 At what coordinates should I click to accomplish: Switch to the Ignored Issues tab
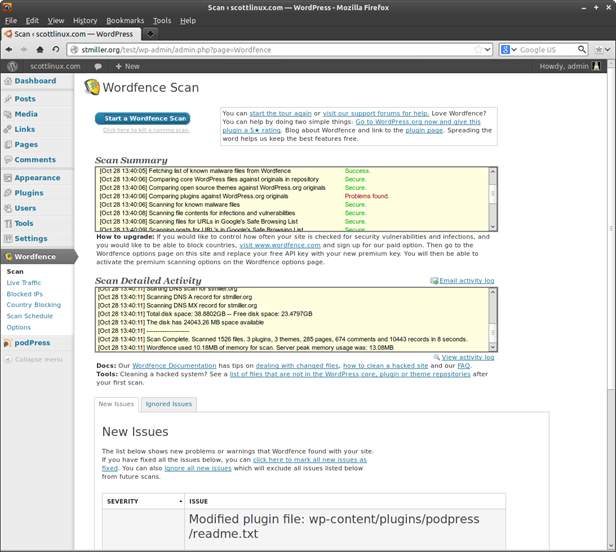click(168, 404)
